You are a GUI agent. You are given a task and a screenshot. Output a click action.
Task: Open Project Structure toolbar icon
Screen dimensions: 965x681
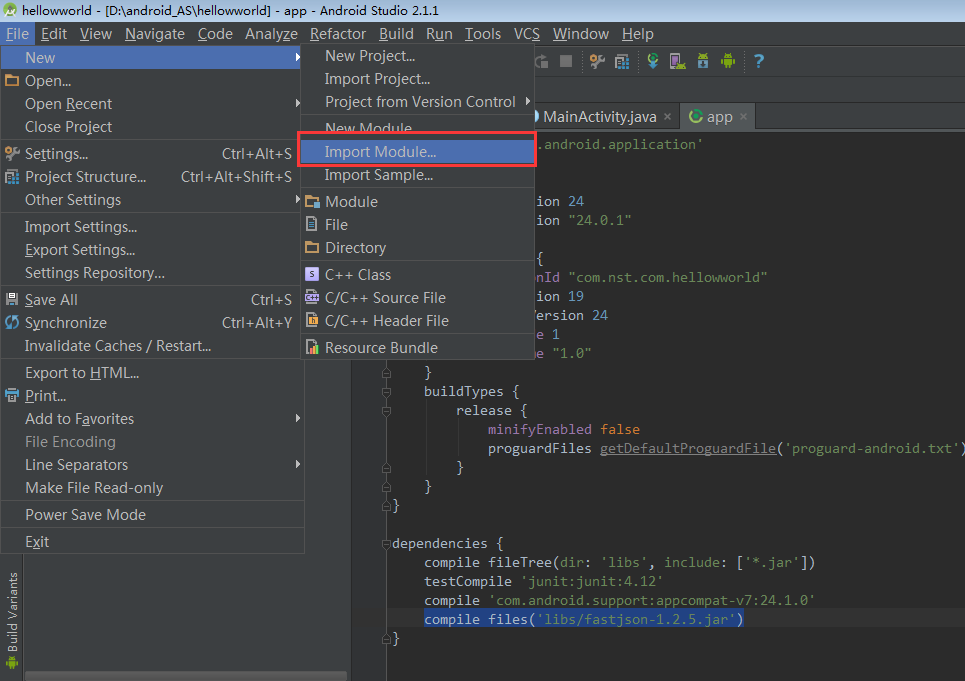[622, 61]
